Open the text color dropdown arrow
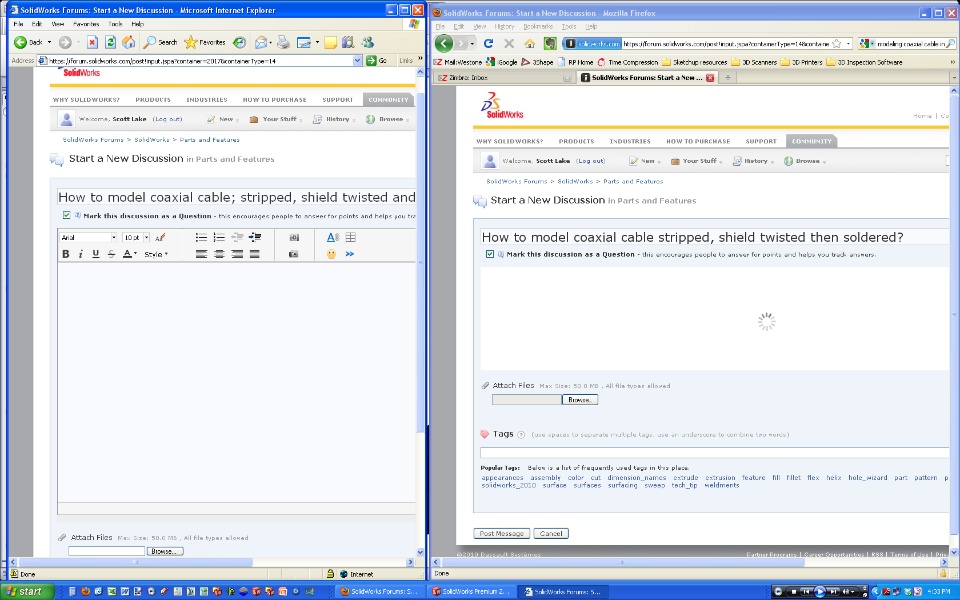The image size is (960, 600). click(x=135, y=254)
